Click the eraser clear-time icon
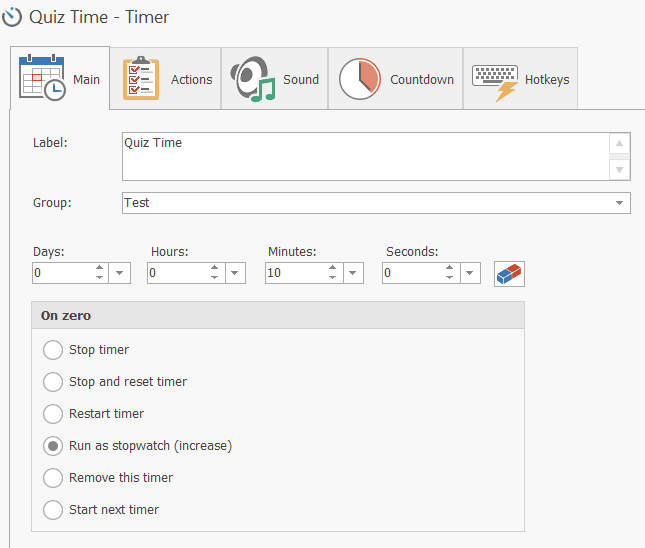This screenshot has height=548, width=645. (x=509, y=274)
